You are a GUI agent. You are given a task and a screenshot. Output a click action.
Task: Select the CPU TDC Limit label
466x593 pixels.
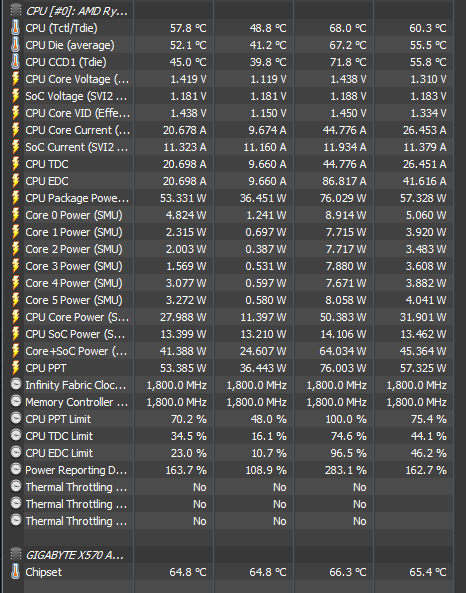tap(59, 436)
